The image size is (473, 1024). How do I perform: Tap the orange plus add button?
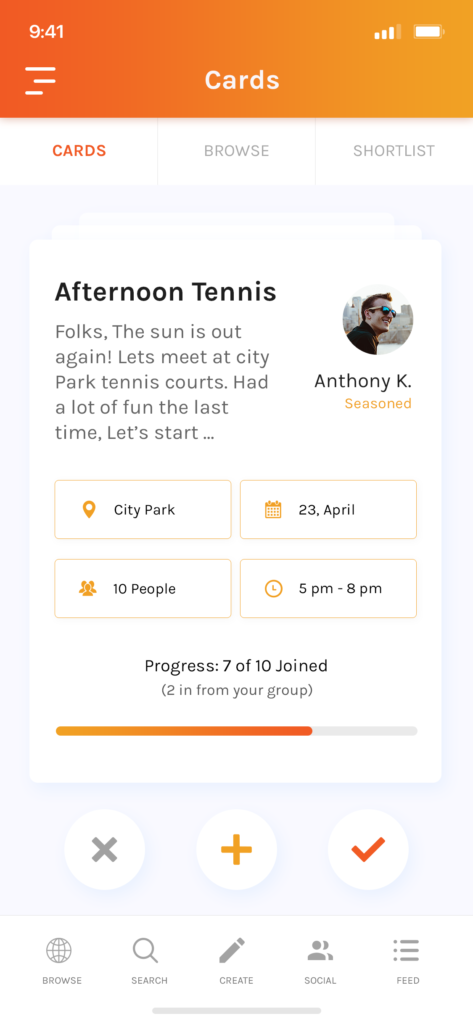coord(236,850)
